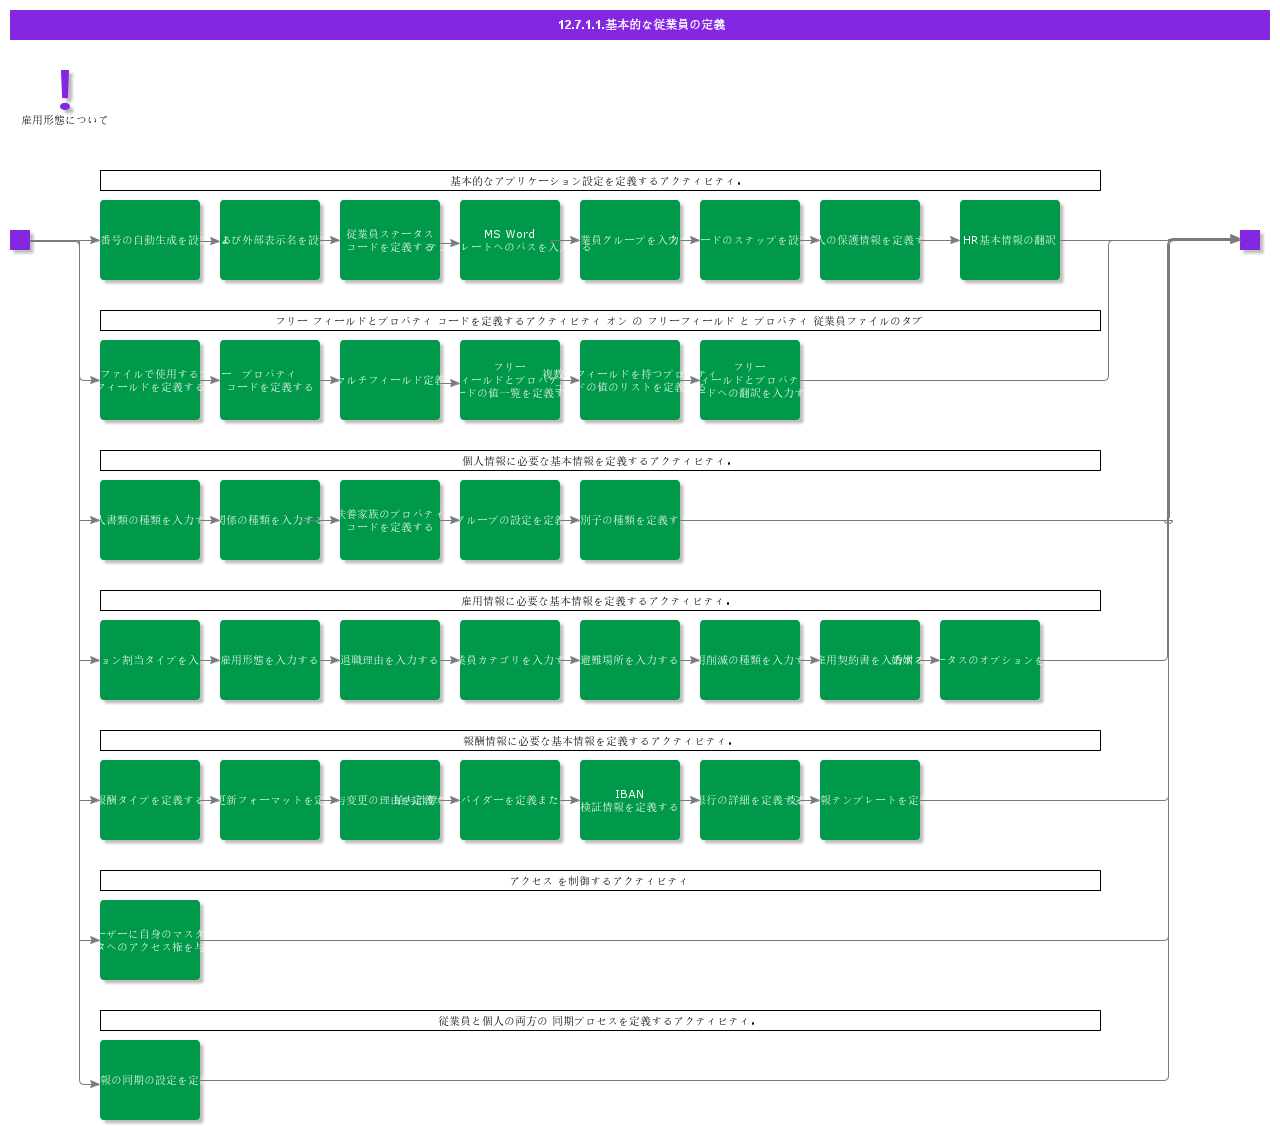Select the MS Word template path box
Screen dimensions: 1280x1130
pos(509,240)
